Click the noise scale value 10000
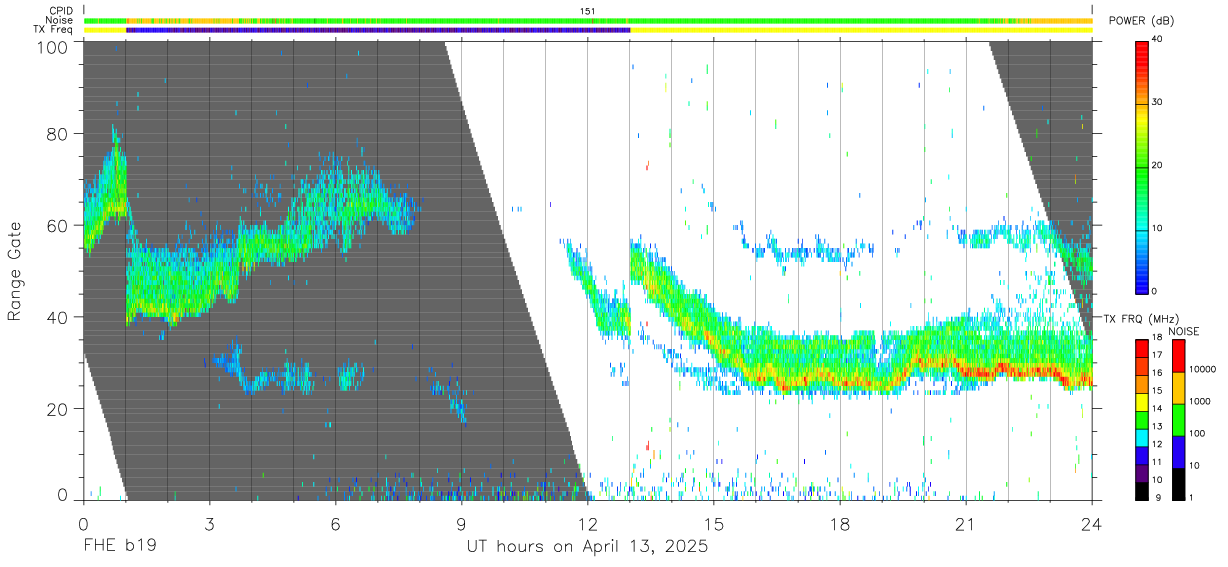Viewport: 1228px width, 567px height. [1202, 370]
